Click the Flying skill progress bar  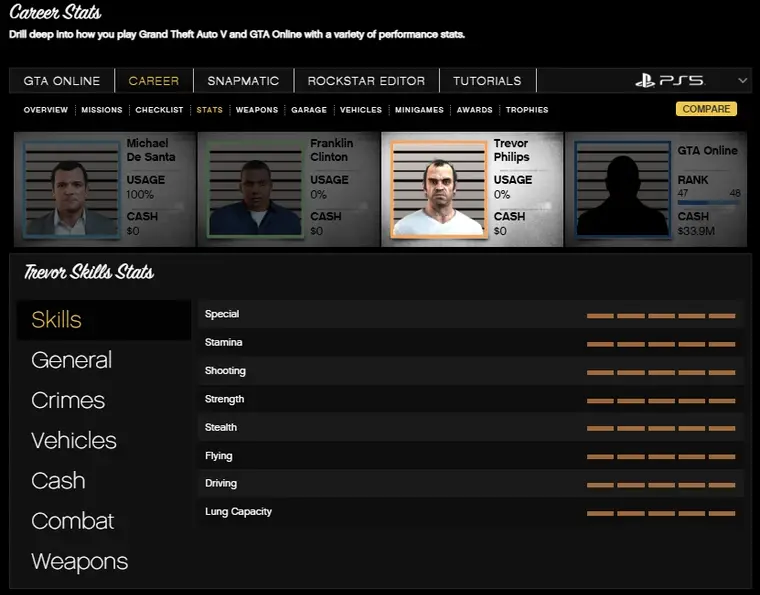pos(661,457)
